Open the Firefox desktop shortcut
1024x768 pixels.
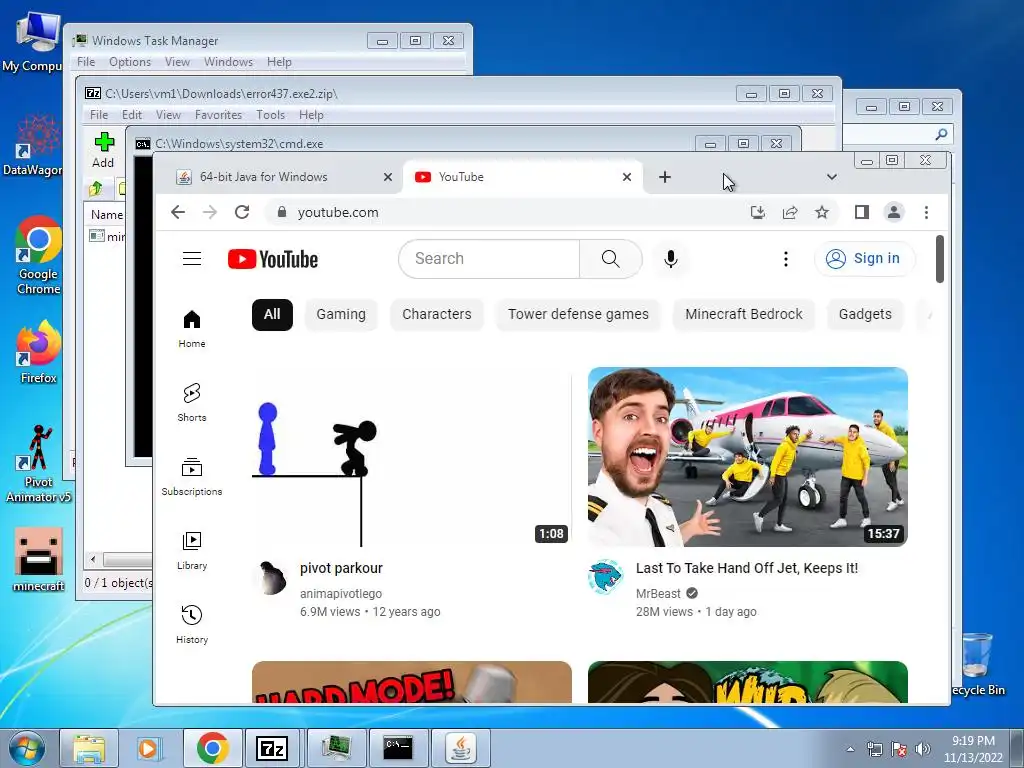click(x=39, y=352)
